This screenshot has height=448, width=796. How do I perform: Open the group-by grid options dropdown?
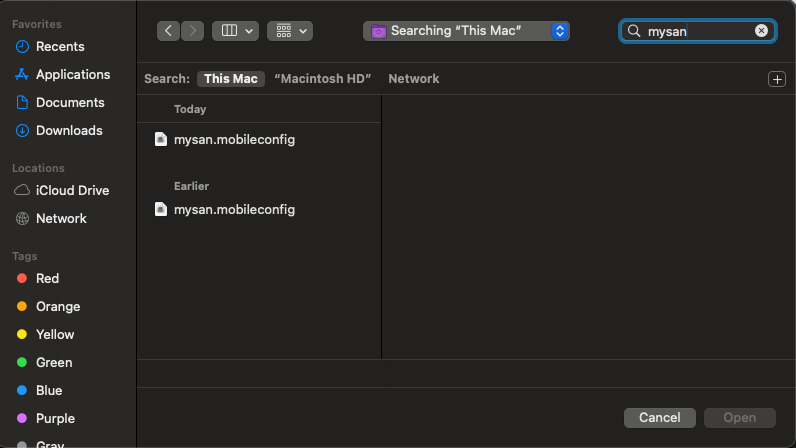[290, 31]
